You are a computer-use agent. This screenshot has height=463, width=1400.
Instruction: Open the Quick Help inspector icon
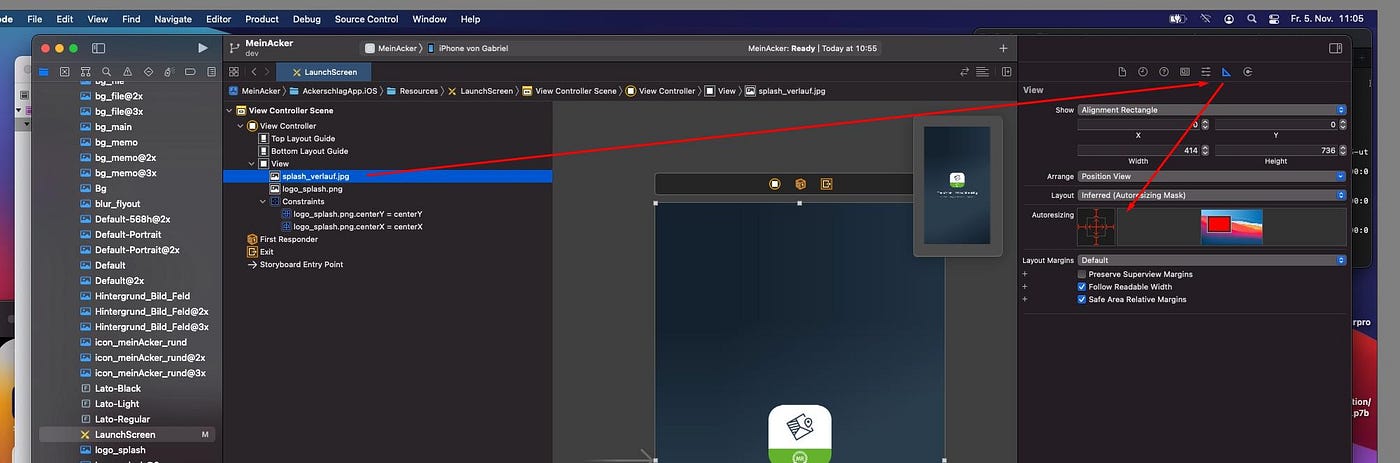(1164, 72)
